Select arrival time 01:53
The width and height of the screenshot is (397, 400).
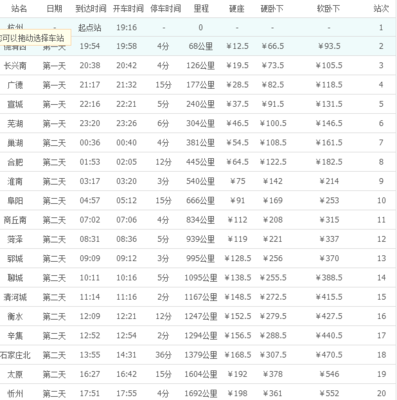90,162
